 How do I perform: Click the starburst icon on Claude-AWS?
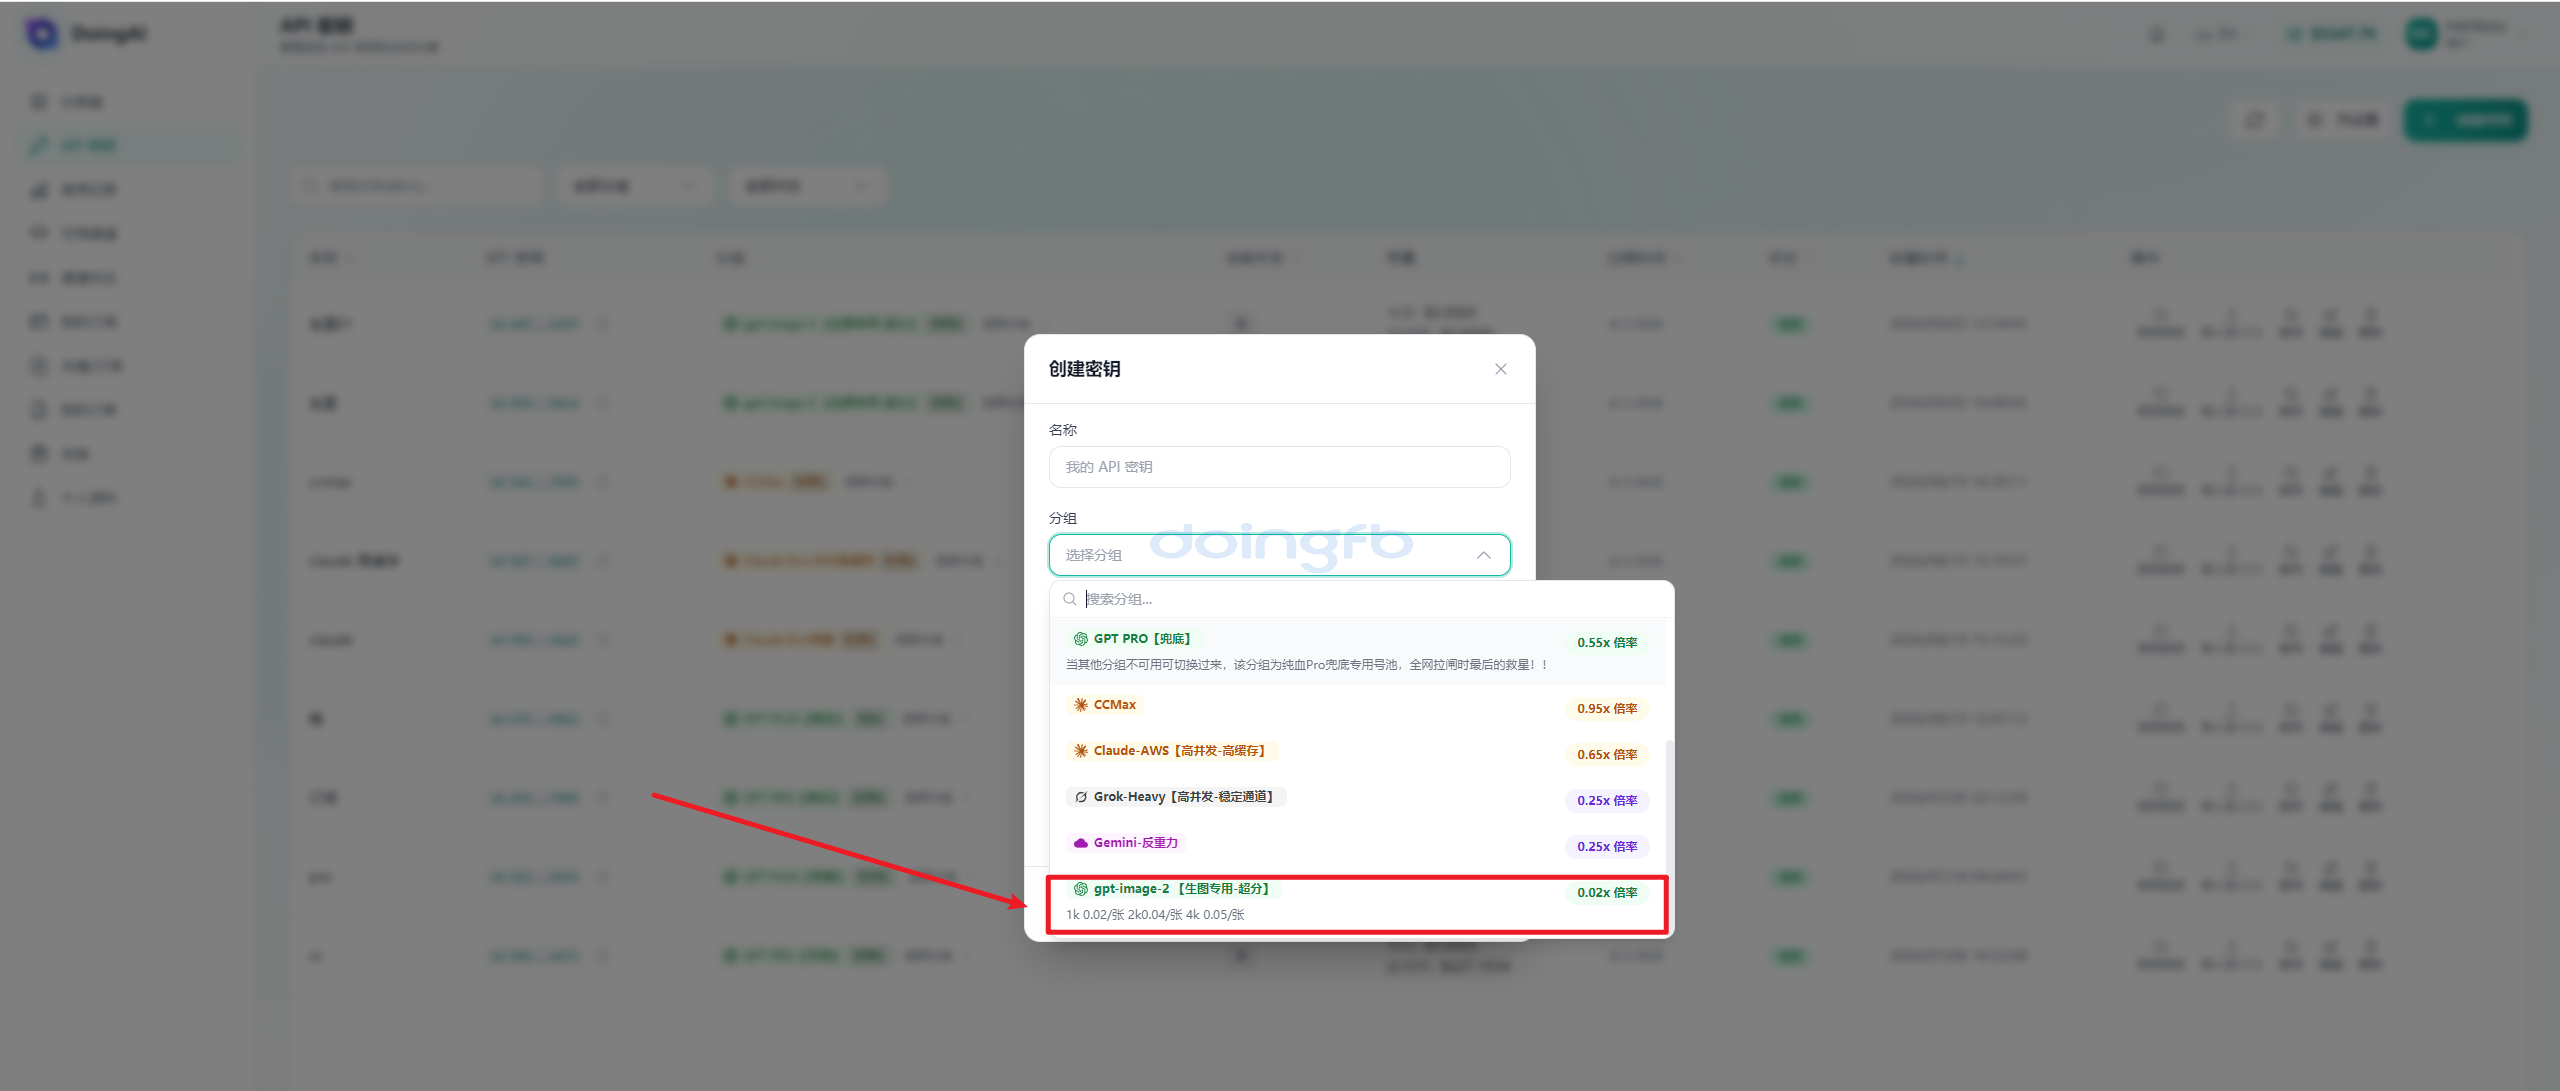tap(1081, 751)
